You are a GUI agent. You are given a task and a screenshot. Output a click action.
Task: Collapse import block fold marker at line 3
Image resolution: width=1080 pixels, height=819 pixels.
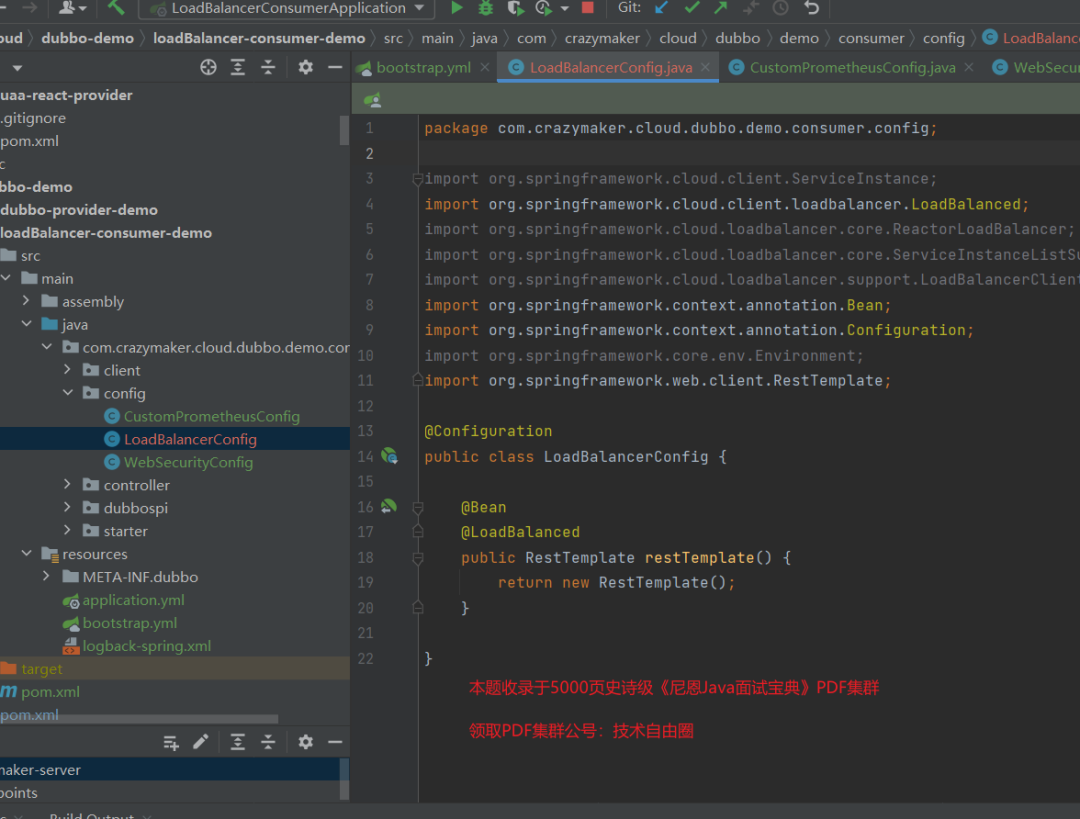(418, 179)
